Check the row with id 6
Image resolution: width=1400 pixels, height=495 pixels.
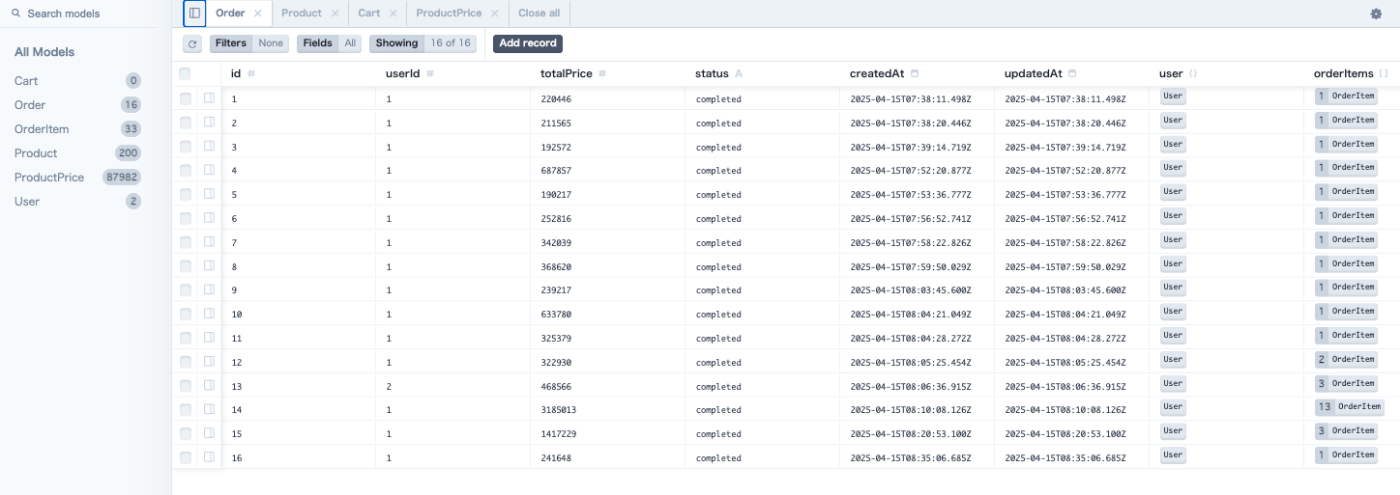(x=185, y=218)
